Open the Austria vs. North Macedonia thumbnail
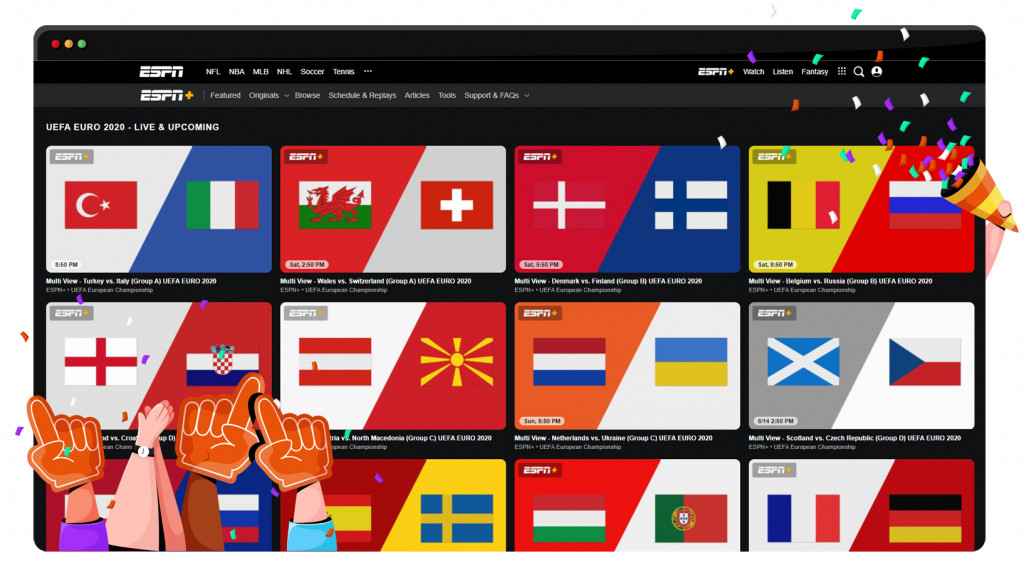The height and width of the screenshot is (565, 1024). [392, 366]
